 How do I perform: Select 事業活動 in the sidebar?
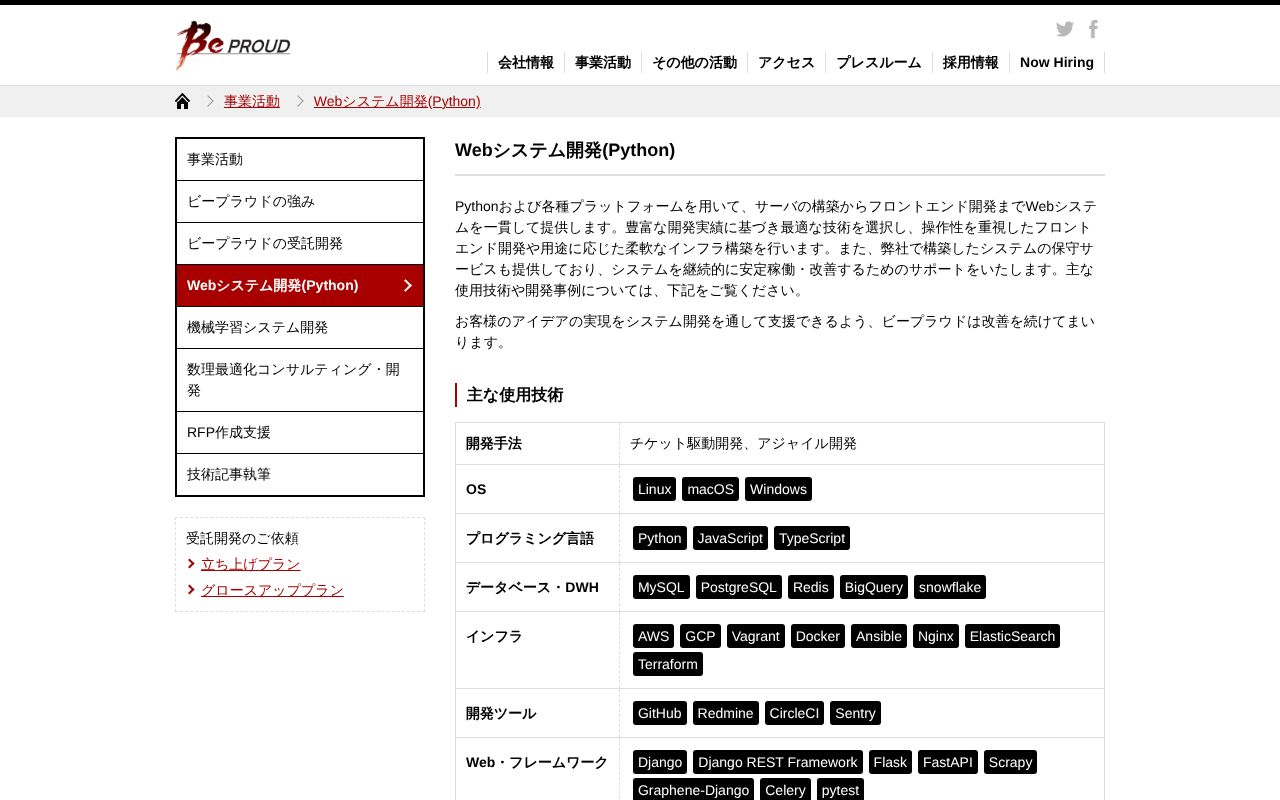tap(300, 160)
